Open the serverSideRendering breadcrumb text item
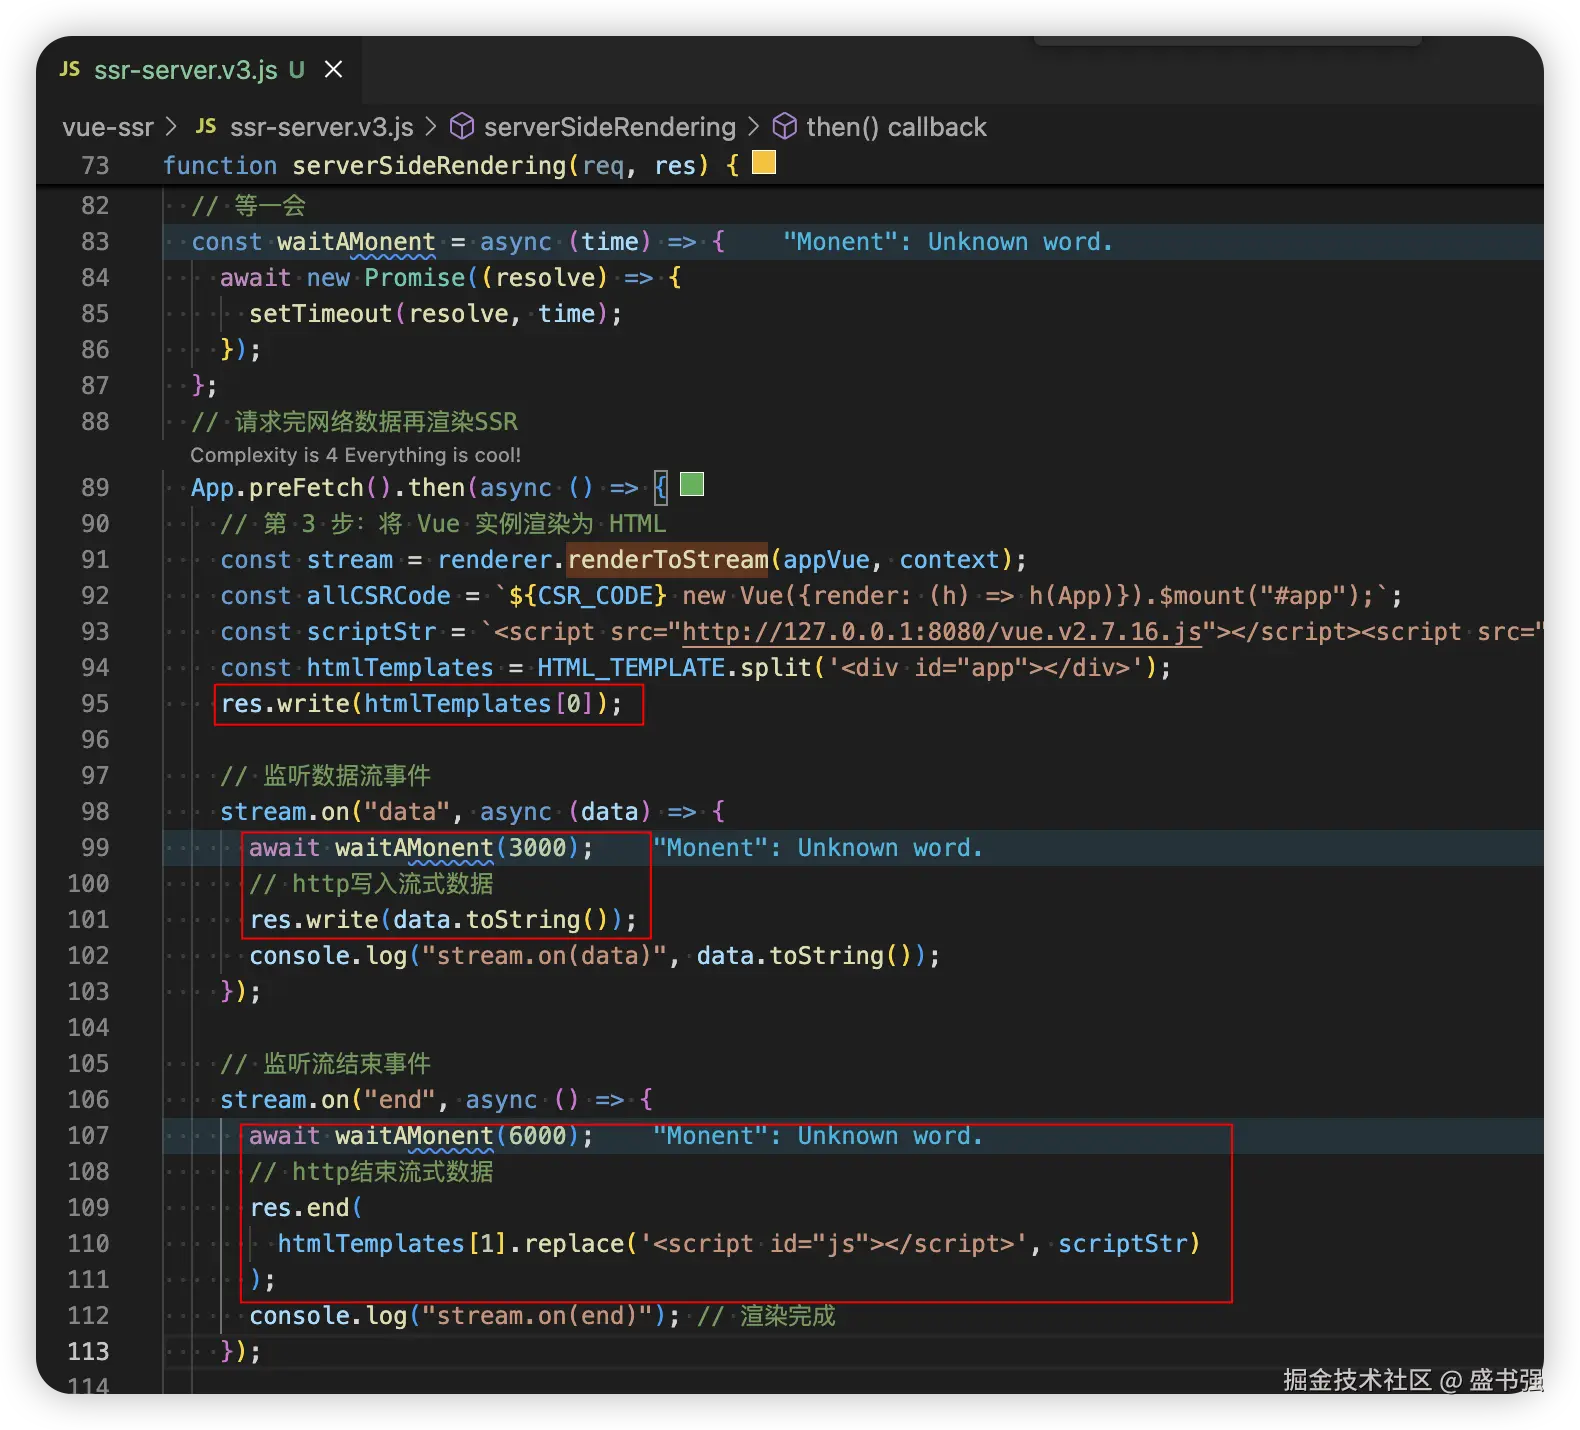 [x=609, y=127]
